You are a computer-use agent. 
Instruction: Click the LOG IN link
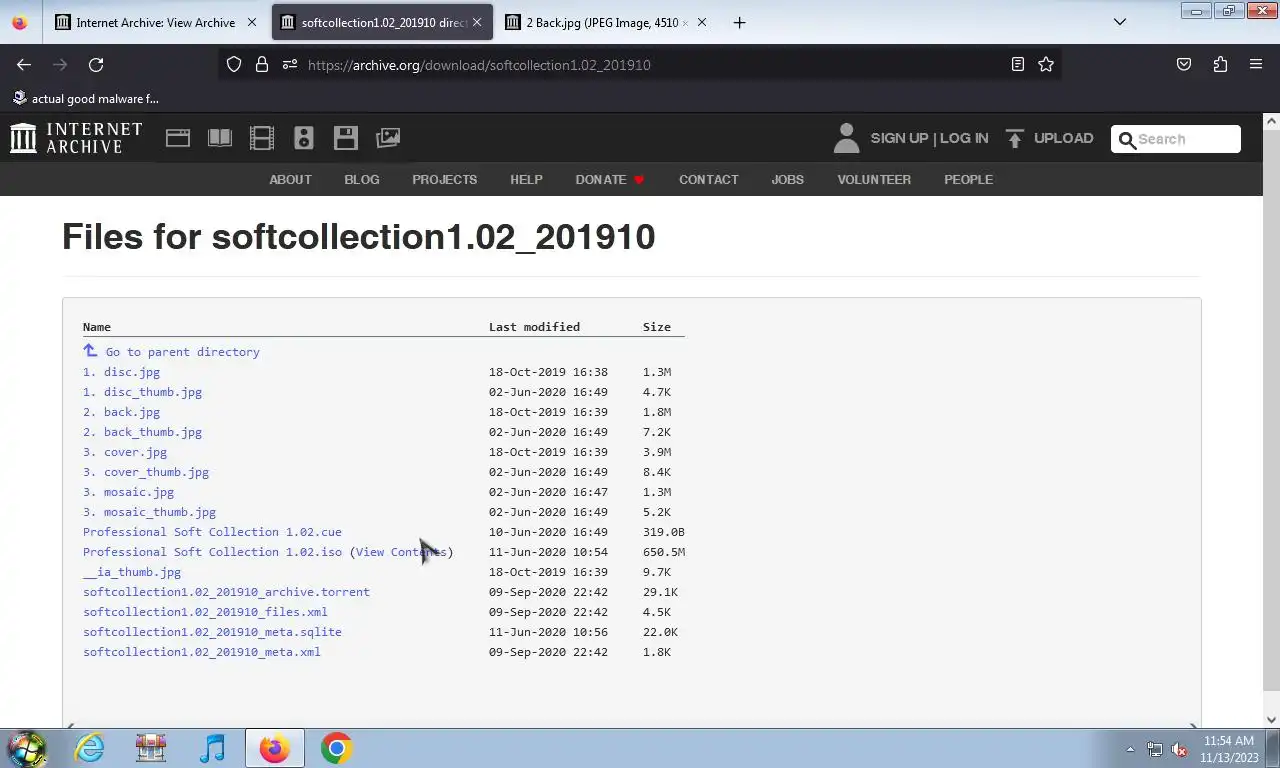pyautogui.click(x=964, y=138)
